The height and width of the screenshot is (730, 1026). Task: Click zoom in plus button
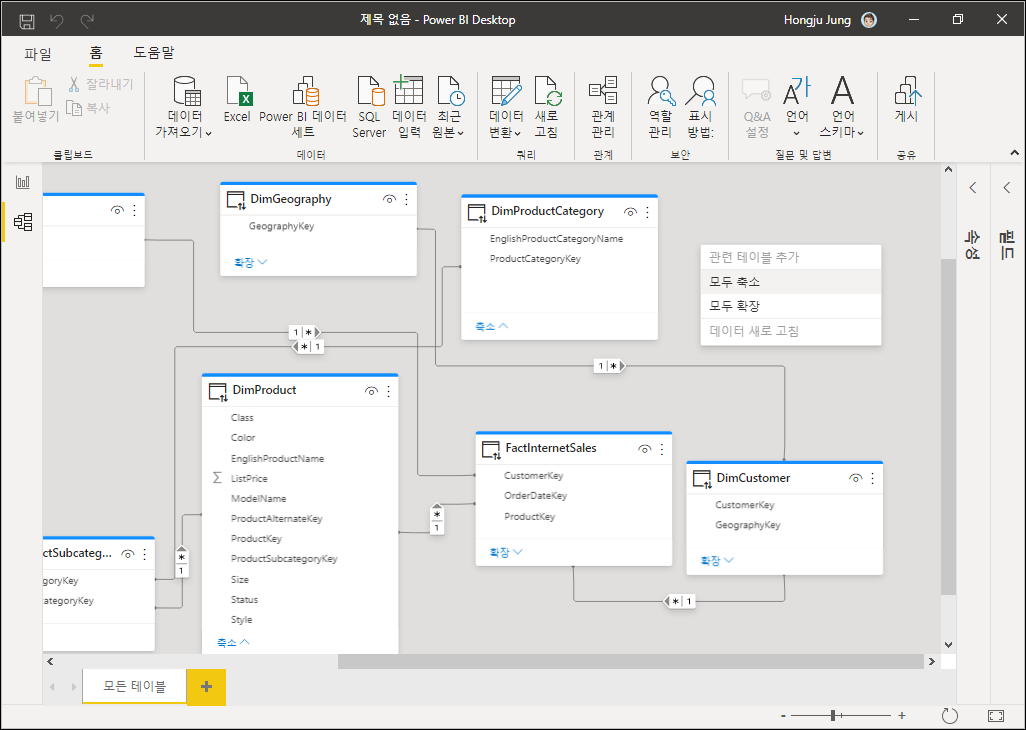902,716
